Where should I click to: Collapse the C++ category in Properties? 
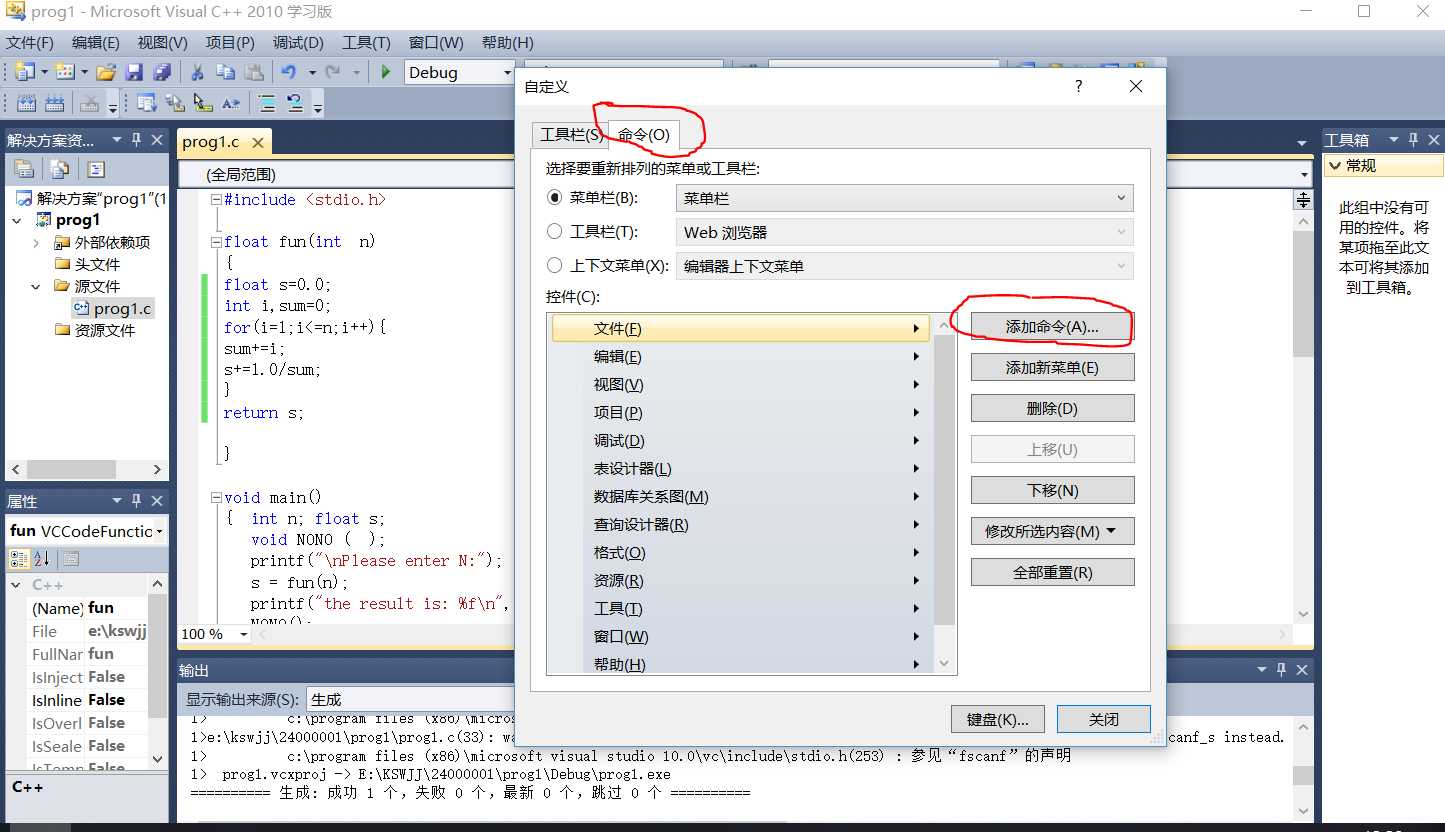pyautogui.click(x=16, y=585)
